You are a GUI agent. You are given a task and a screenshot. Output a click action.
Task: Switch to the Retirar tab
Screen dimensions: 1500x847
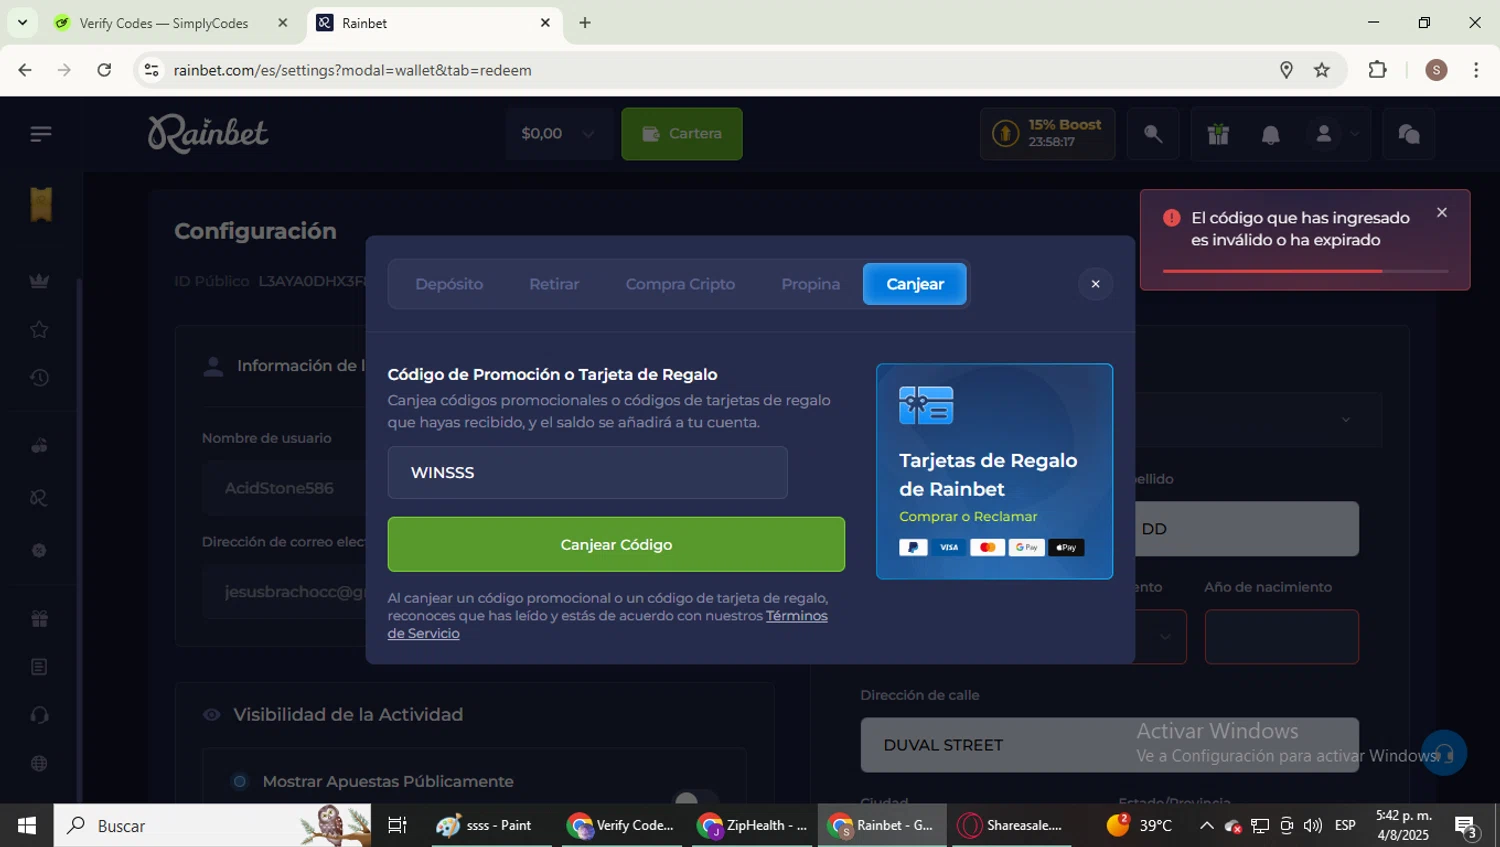pyautogui.click(x=554, y=284)
